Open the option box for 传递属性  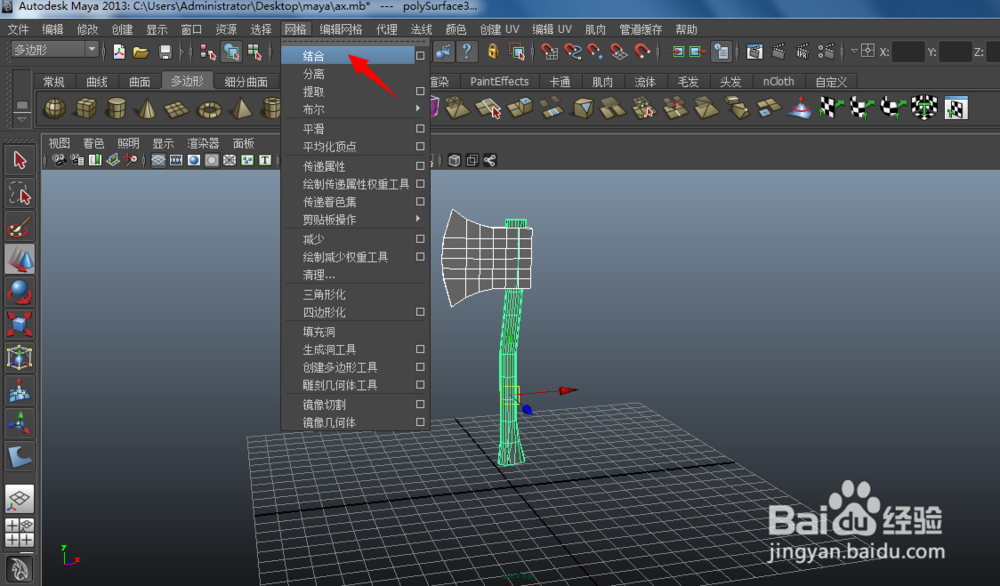point(420,166)
